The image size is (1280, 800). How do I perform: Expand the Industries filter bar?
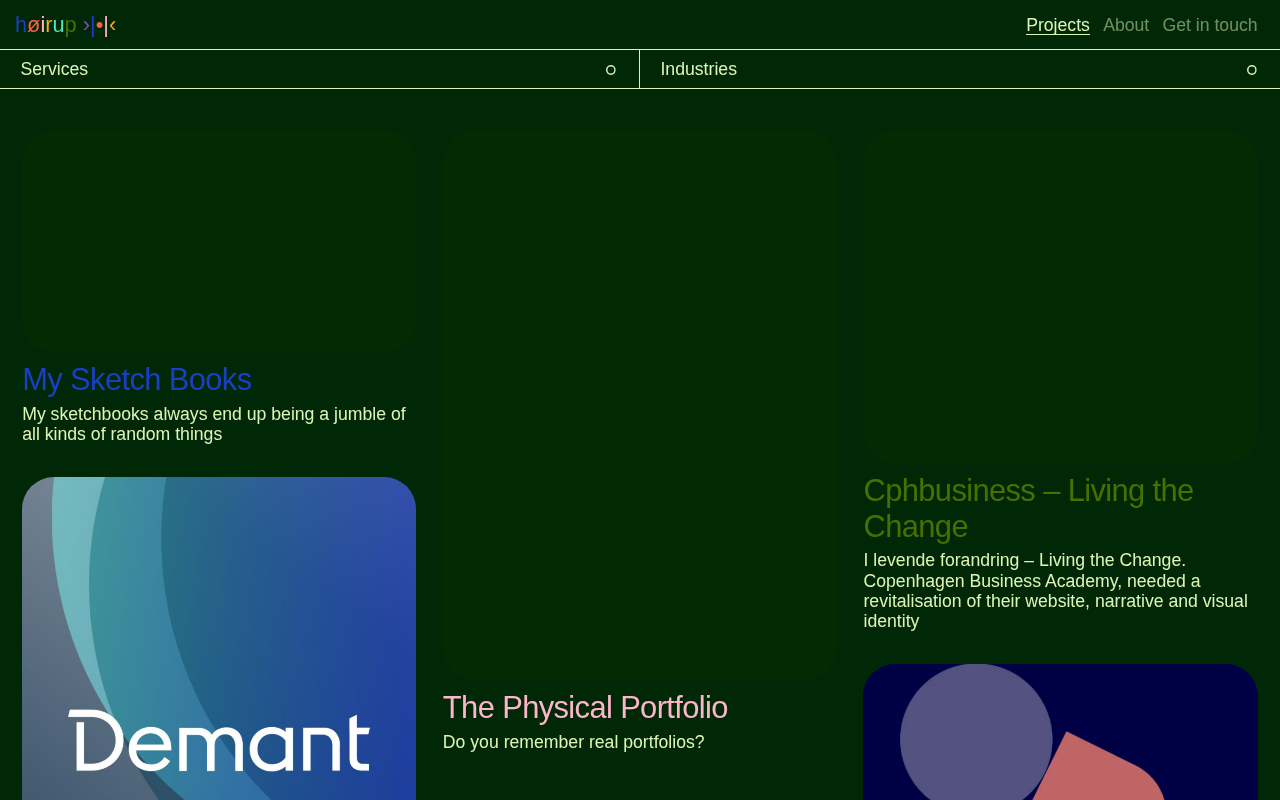click(x=960, y=69)
